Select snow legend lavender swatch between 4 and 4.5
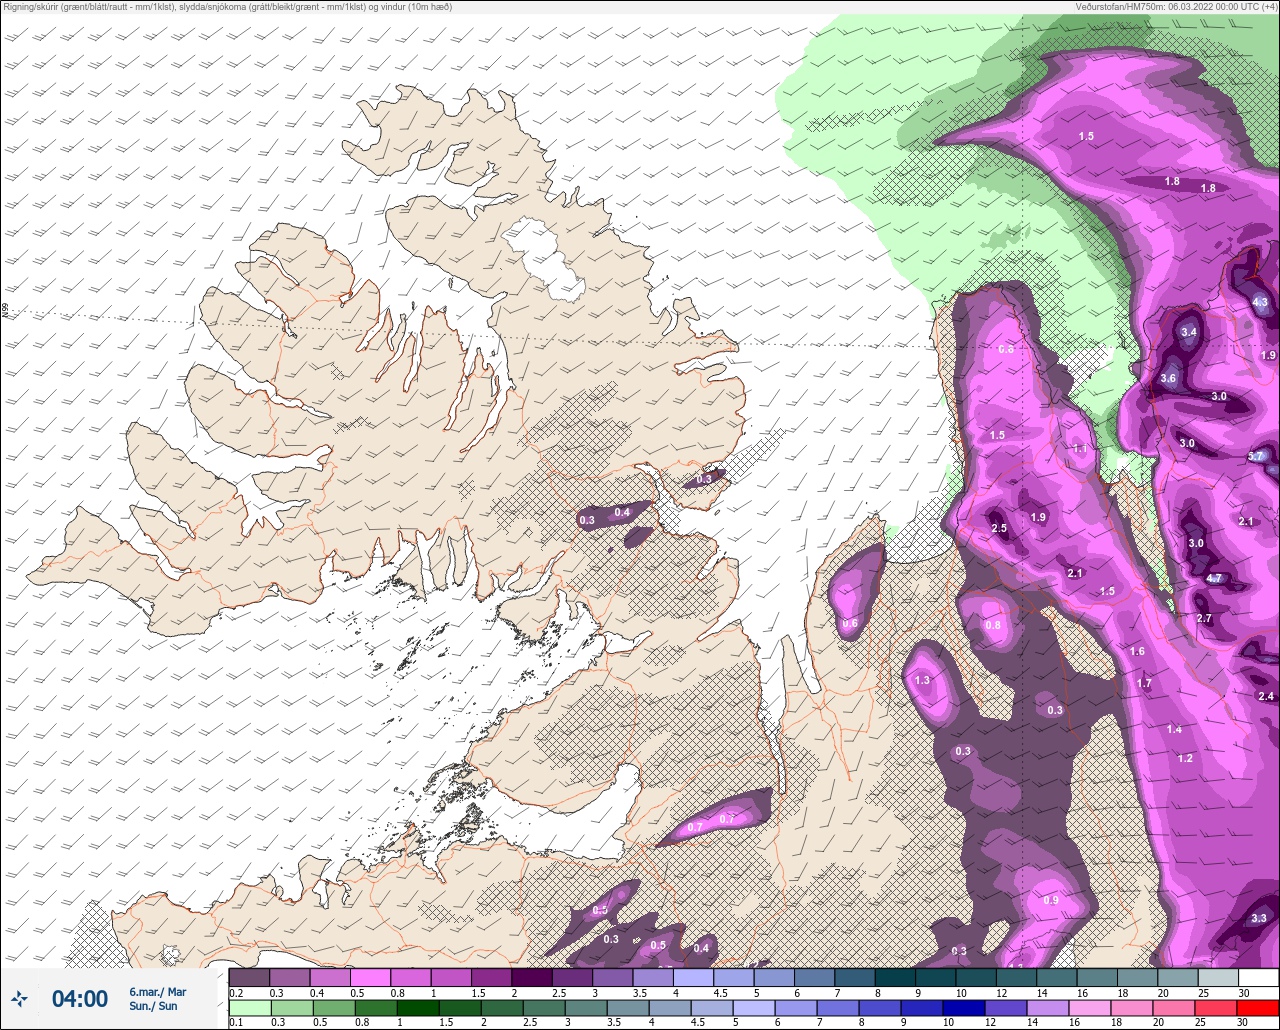This screenshot has height=1030, width=1280. click(x=692, y=977)
